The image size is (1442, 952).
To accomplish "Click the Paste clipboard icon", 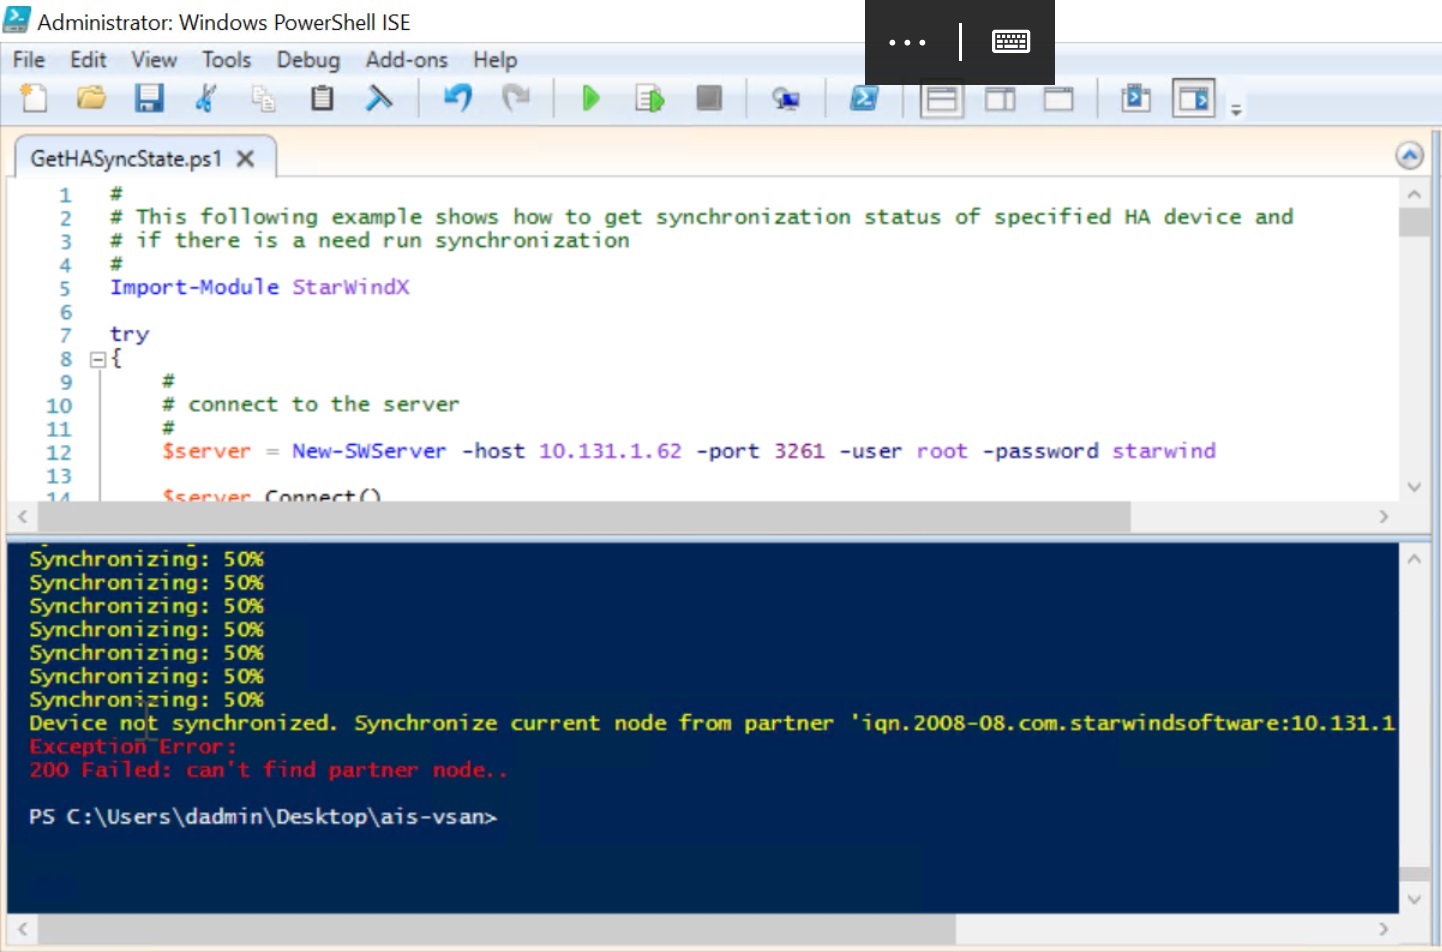I will [x=322, y=98].
